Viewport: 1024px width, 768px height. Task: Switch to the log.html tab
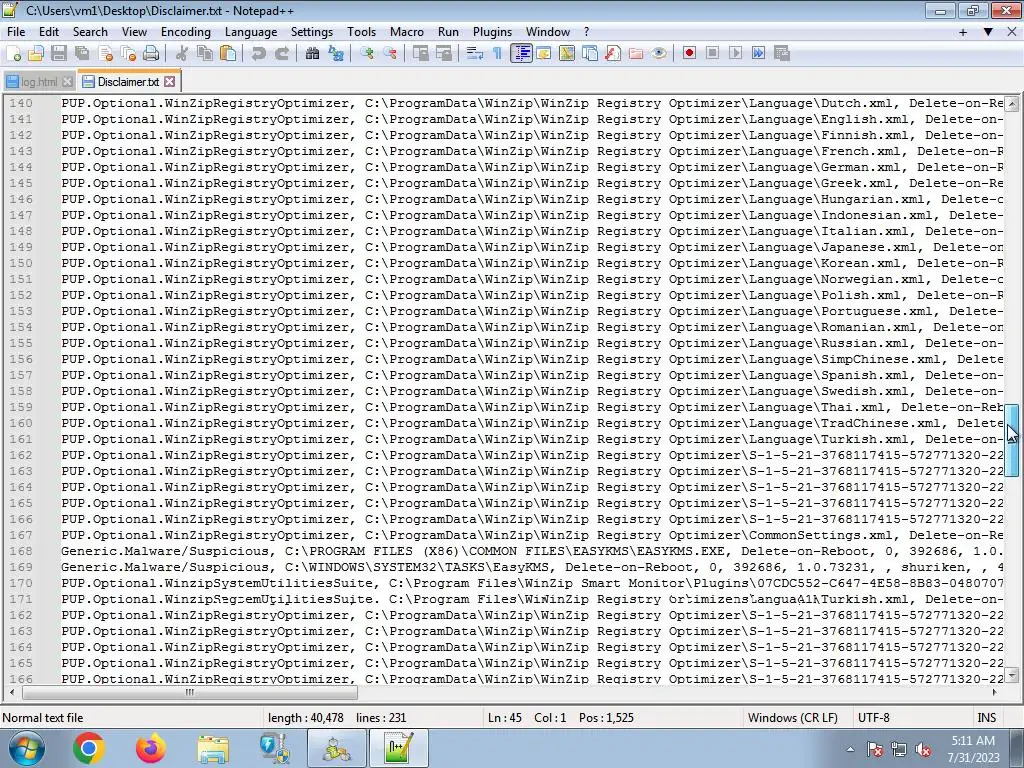[x=39, y=82]
